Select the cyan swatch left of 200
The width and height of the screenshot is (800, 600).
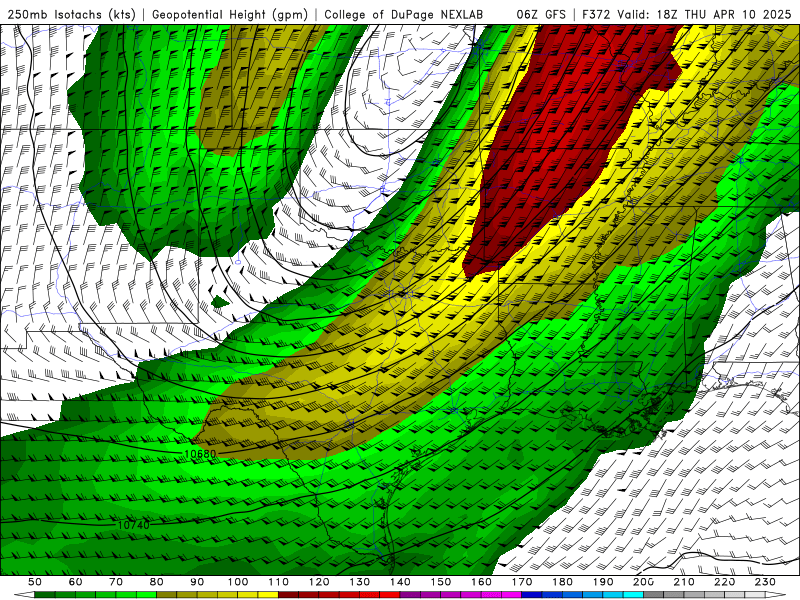tap(633, 595)
